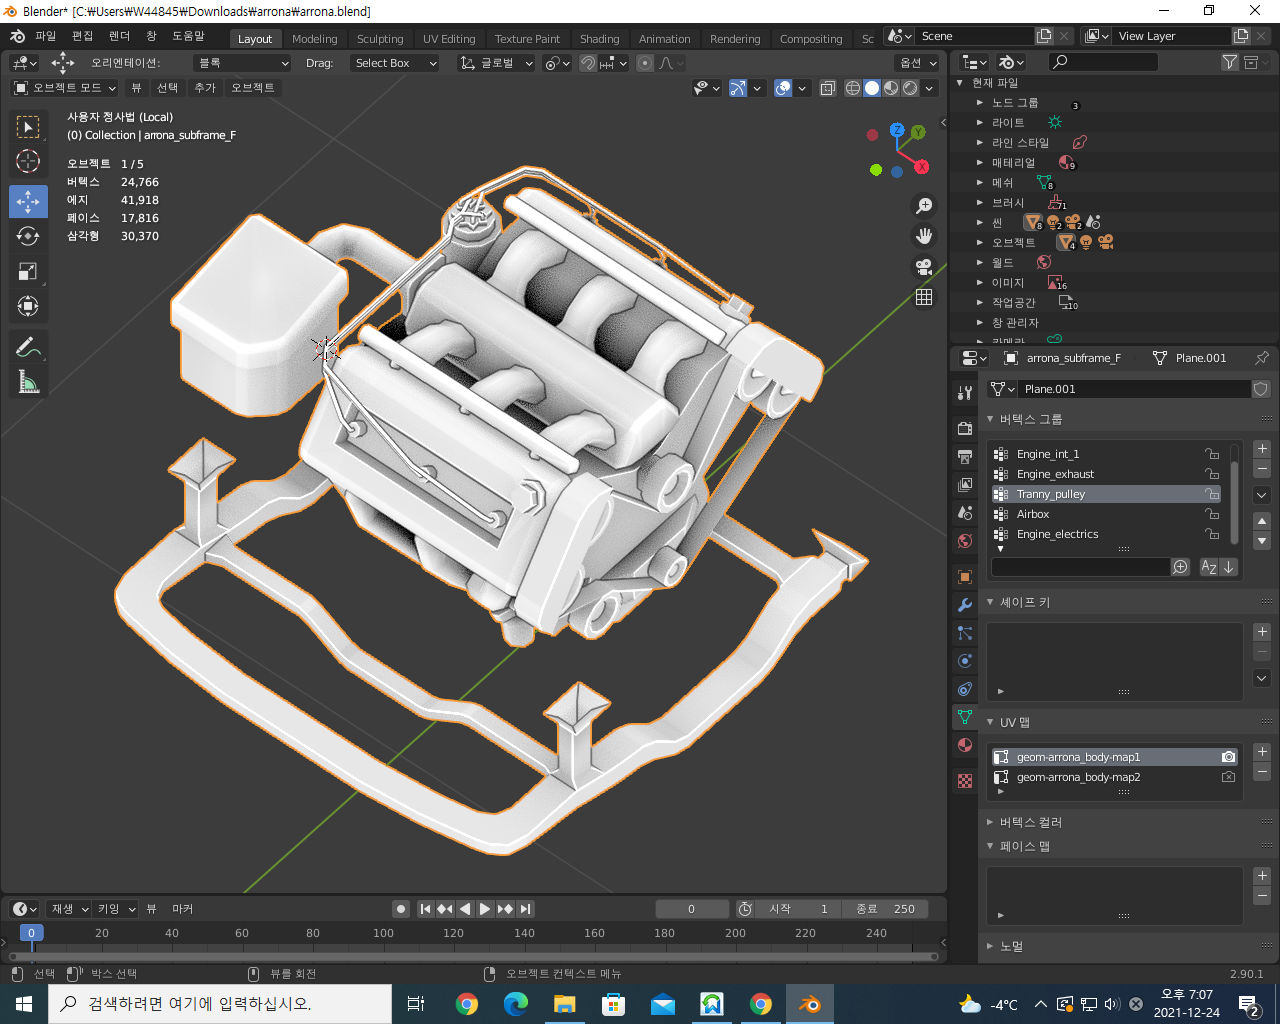
Task: Open the View Layer properties tab
Action: 964,484
